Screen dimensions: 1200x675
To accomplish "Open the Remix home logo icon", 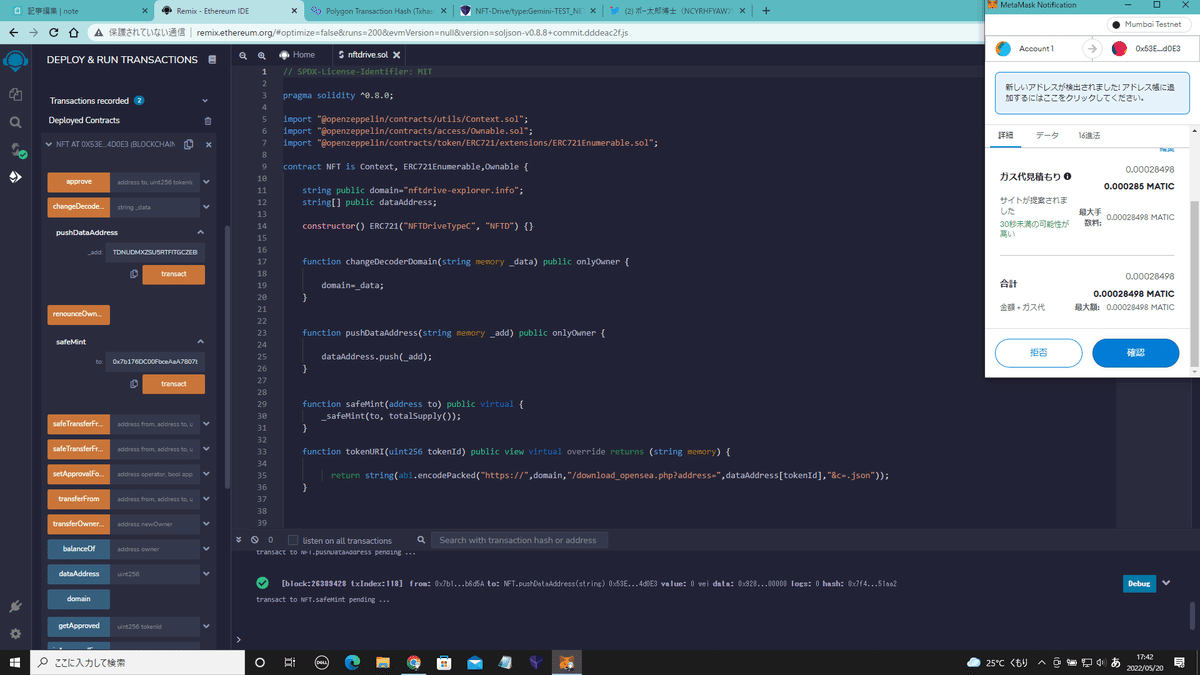I will (x=15, y=61).
